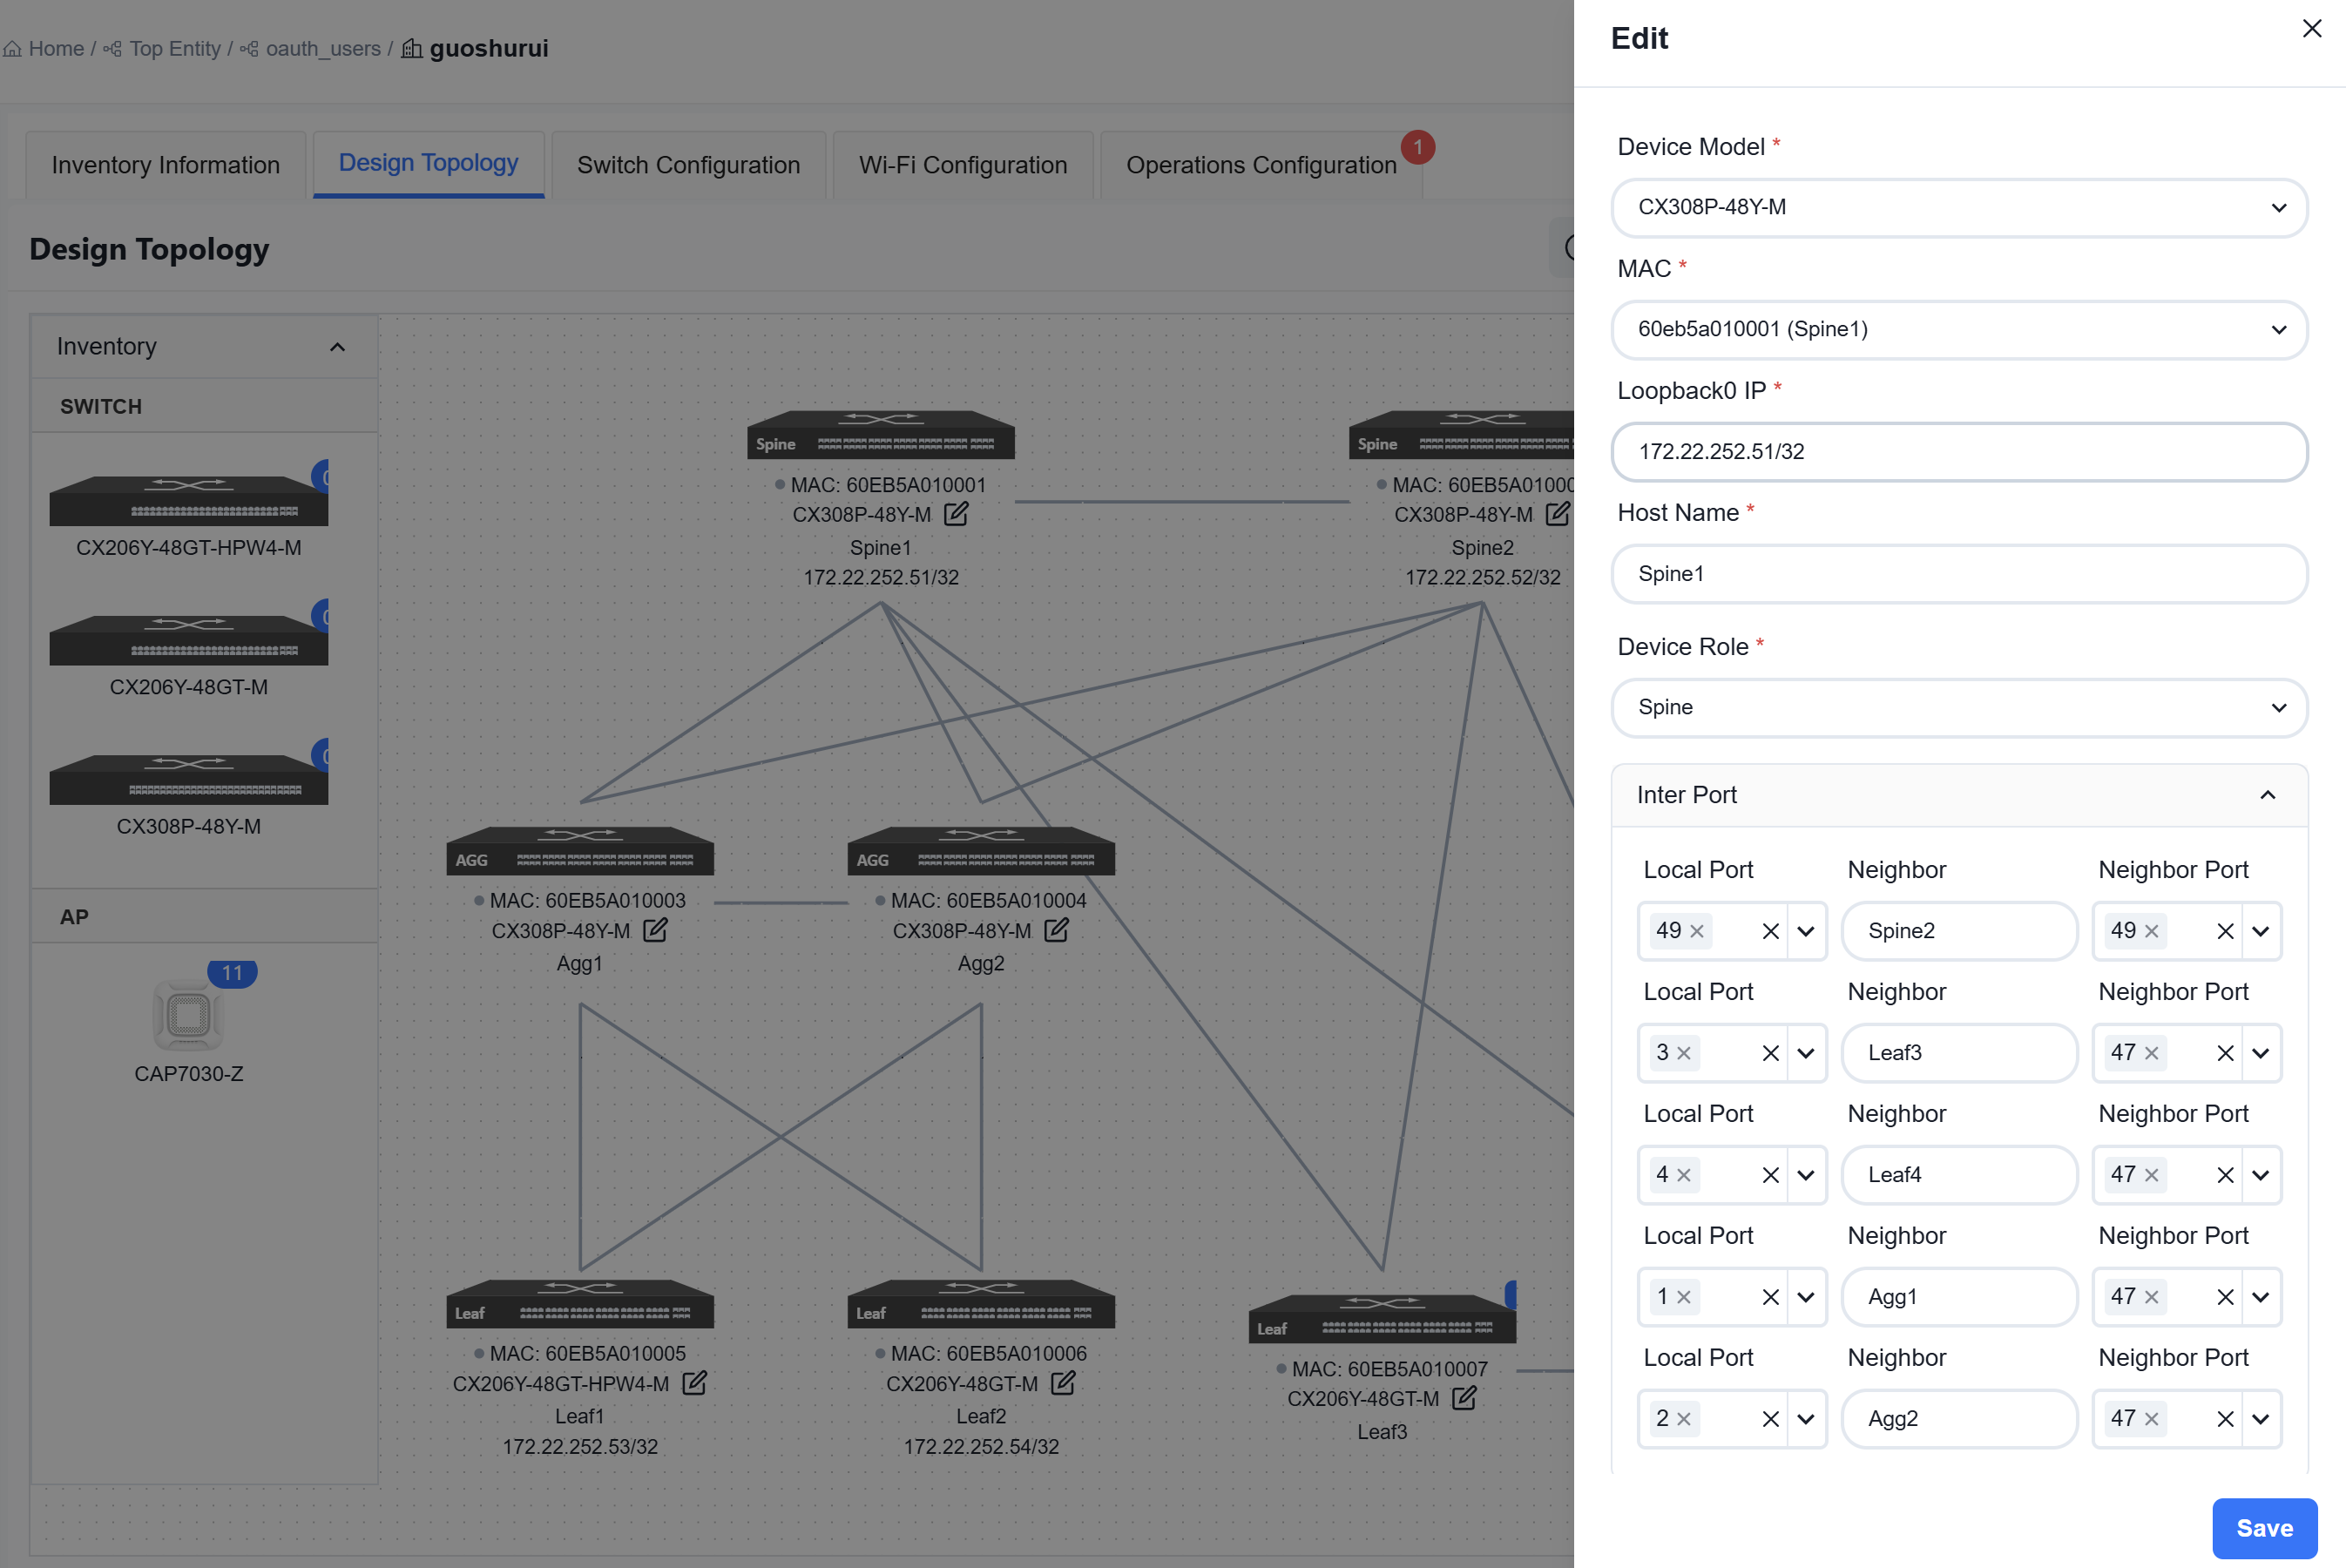
Task: Click edit icon for Leaf1 device
Action: click(x=694, y=1383)
